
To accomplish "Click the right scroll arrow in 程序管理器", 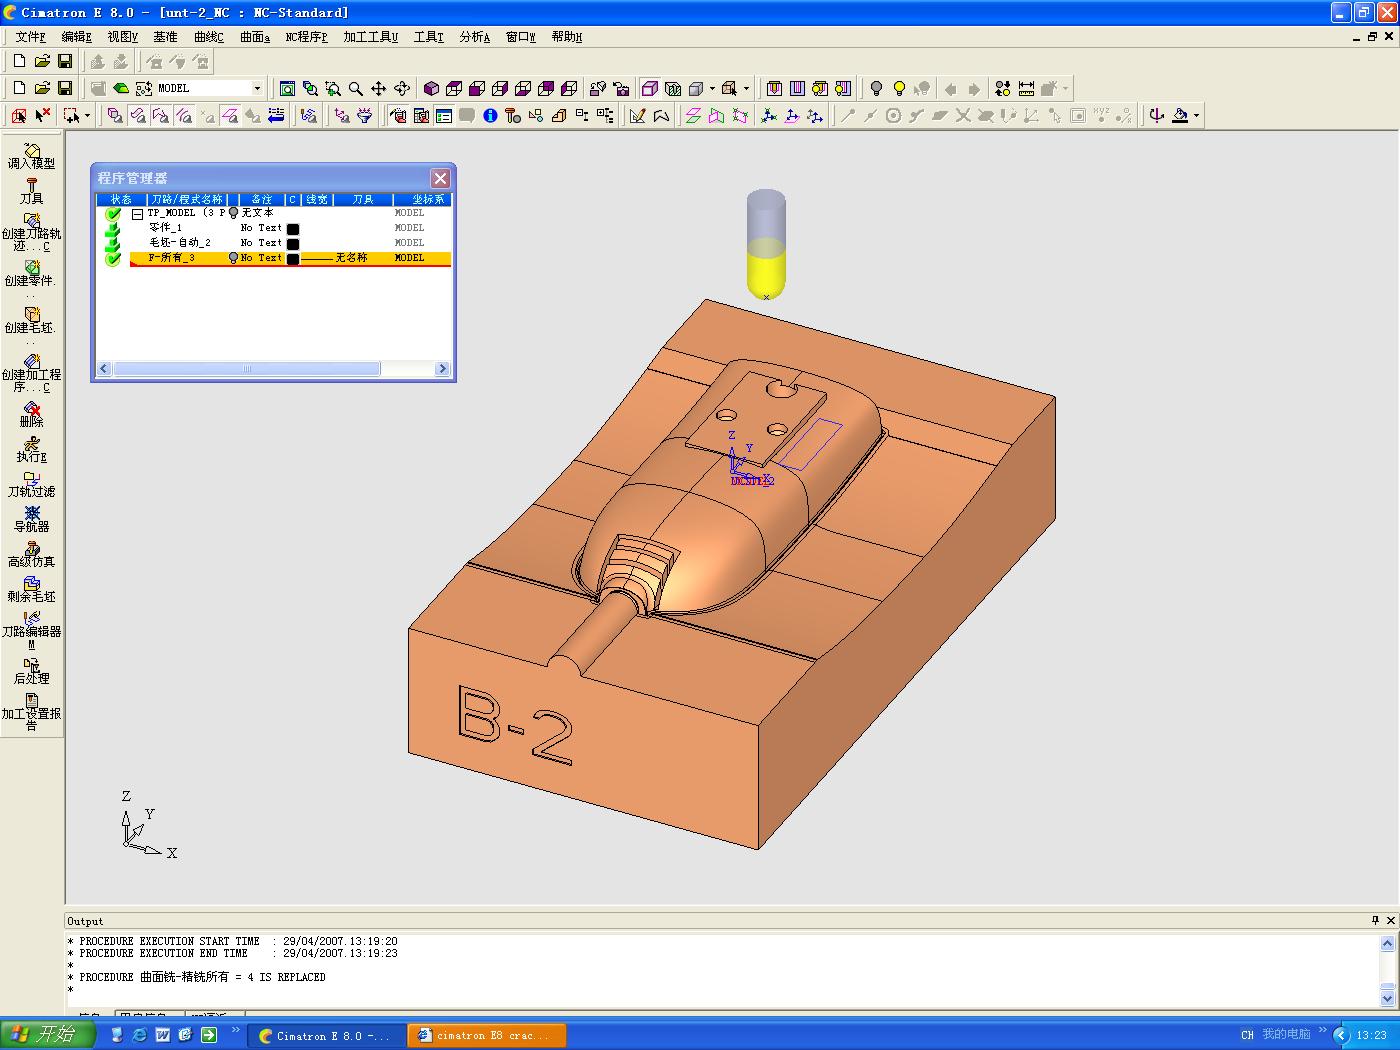I will pos(443,369).
